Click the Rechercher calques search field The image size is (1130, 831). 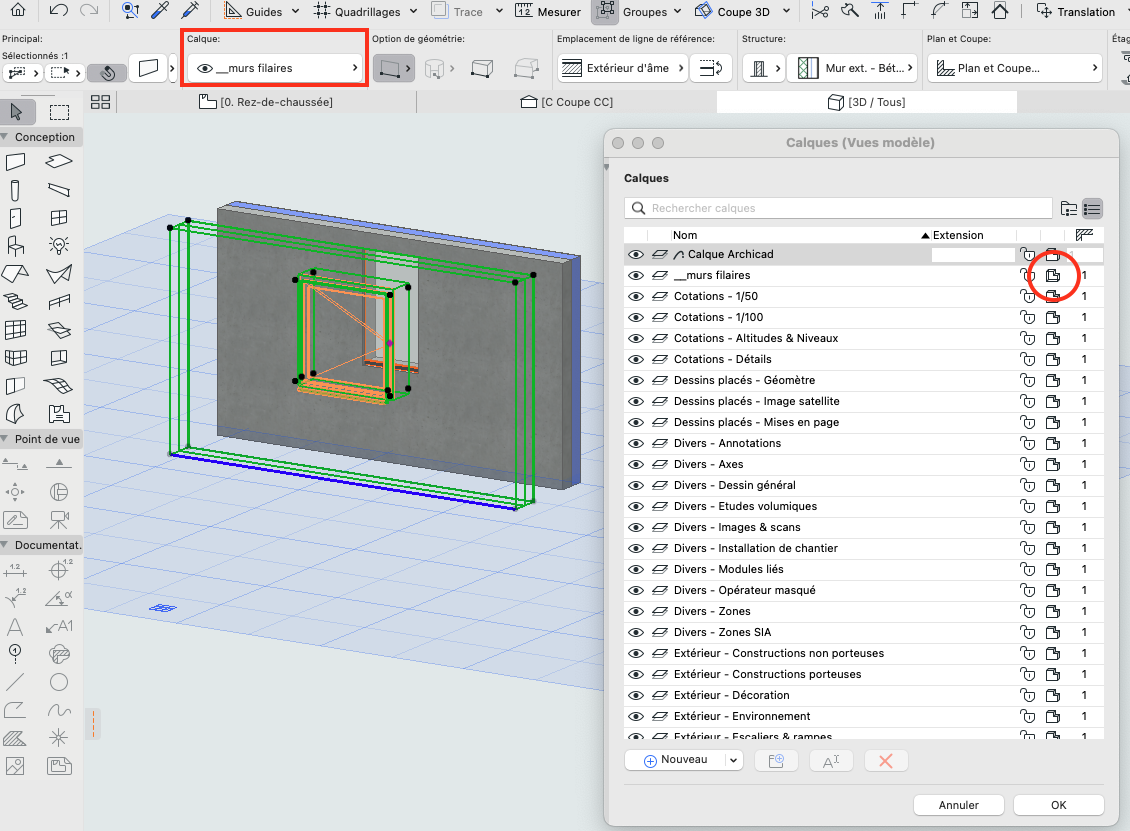[838, 208]
